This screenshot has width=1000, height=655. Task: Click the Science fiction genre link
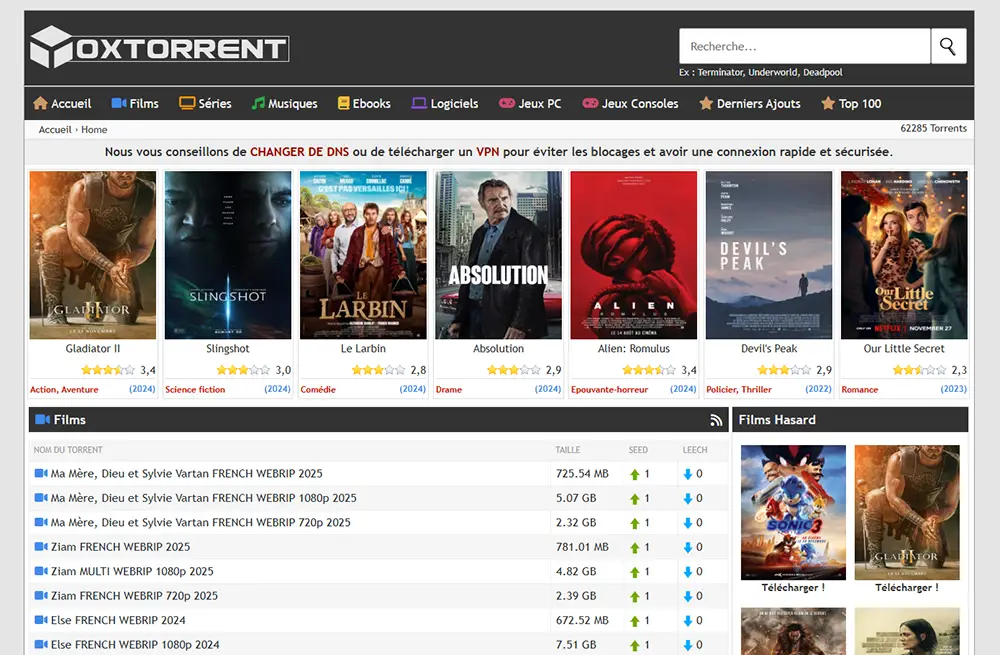pyautogui.click(x=195, y=389)
